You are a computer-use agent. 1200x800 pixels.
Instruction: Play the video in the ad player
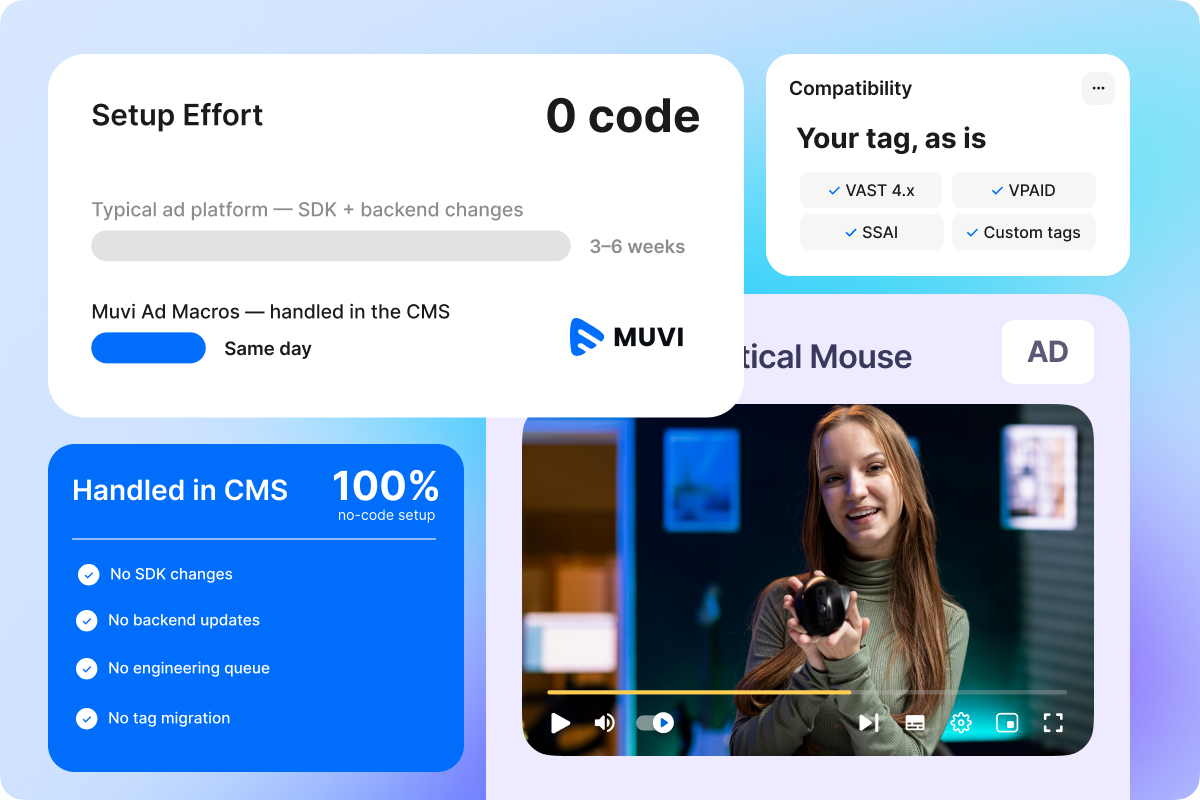pyautogui.click(x=560, y=722)
